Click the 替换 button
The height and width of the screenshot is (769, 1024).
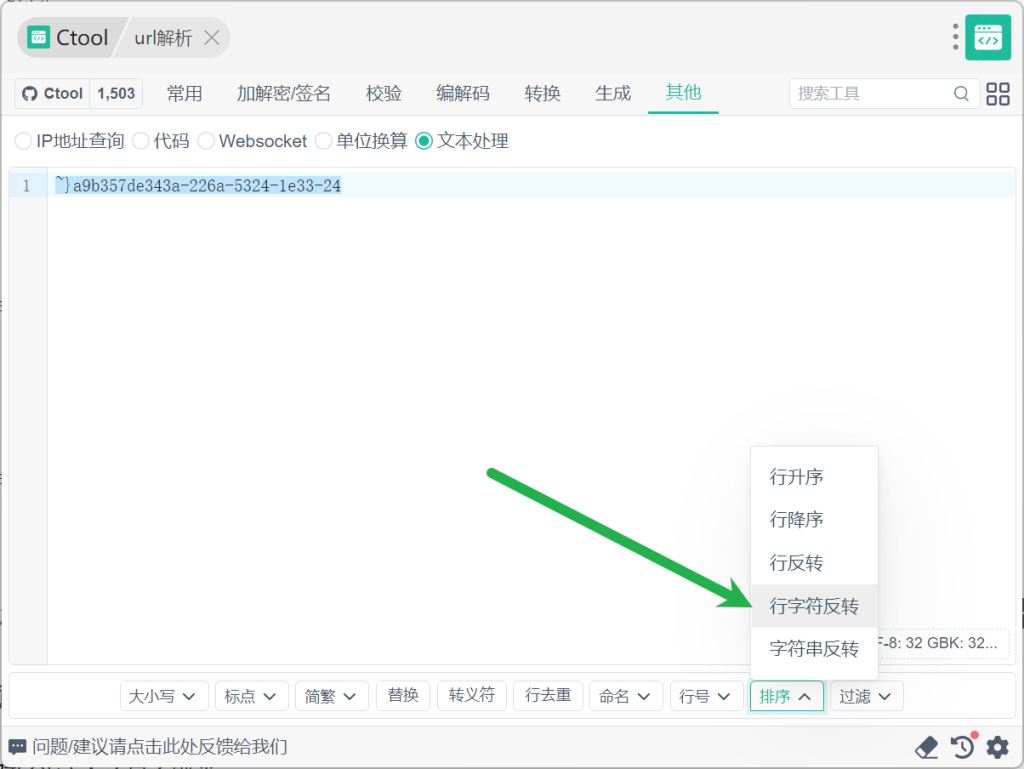tap(403, 695)
